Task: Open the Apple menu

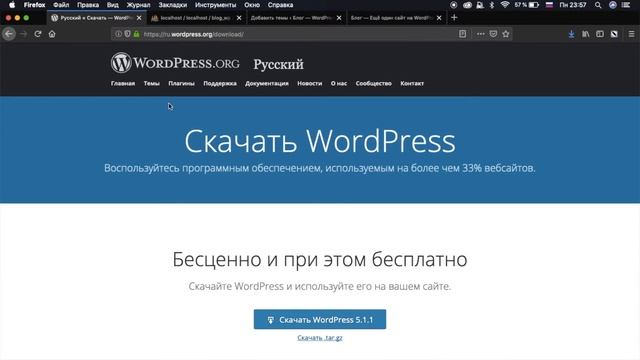Action: click(x=11, y=5)
